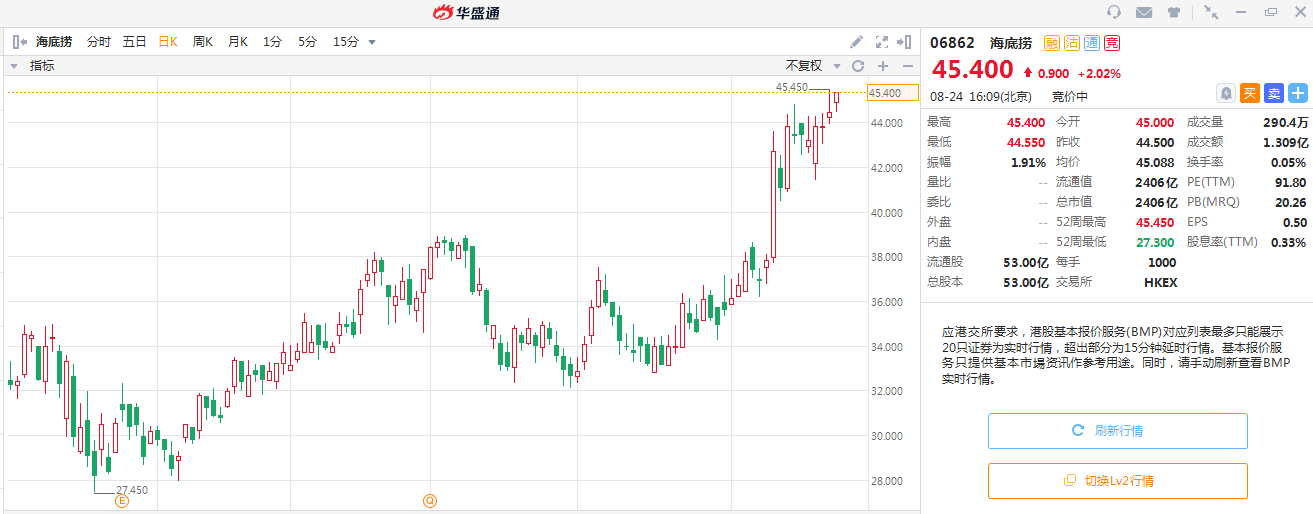Click the 切换Lv2行情 switch button
Viewport: 1313px width, 514px height.
(1118, 481)
